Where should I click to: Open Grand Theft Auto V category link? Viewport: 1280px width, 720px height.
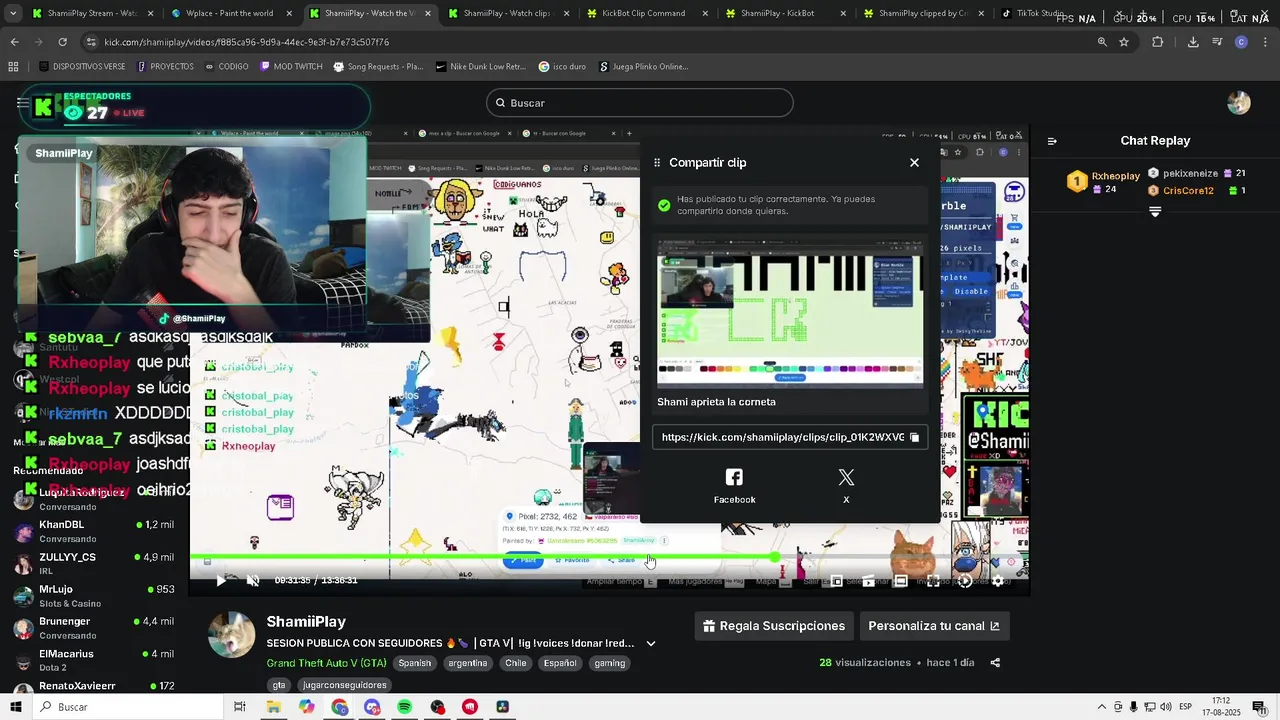coord(326,663)
